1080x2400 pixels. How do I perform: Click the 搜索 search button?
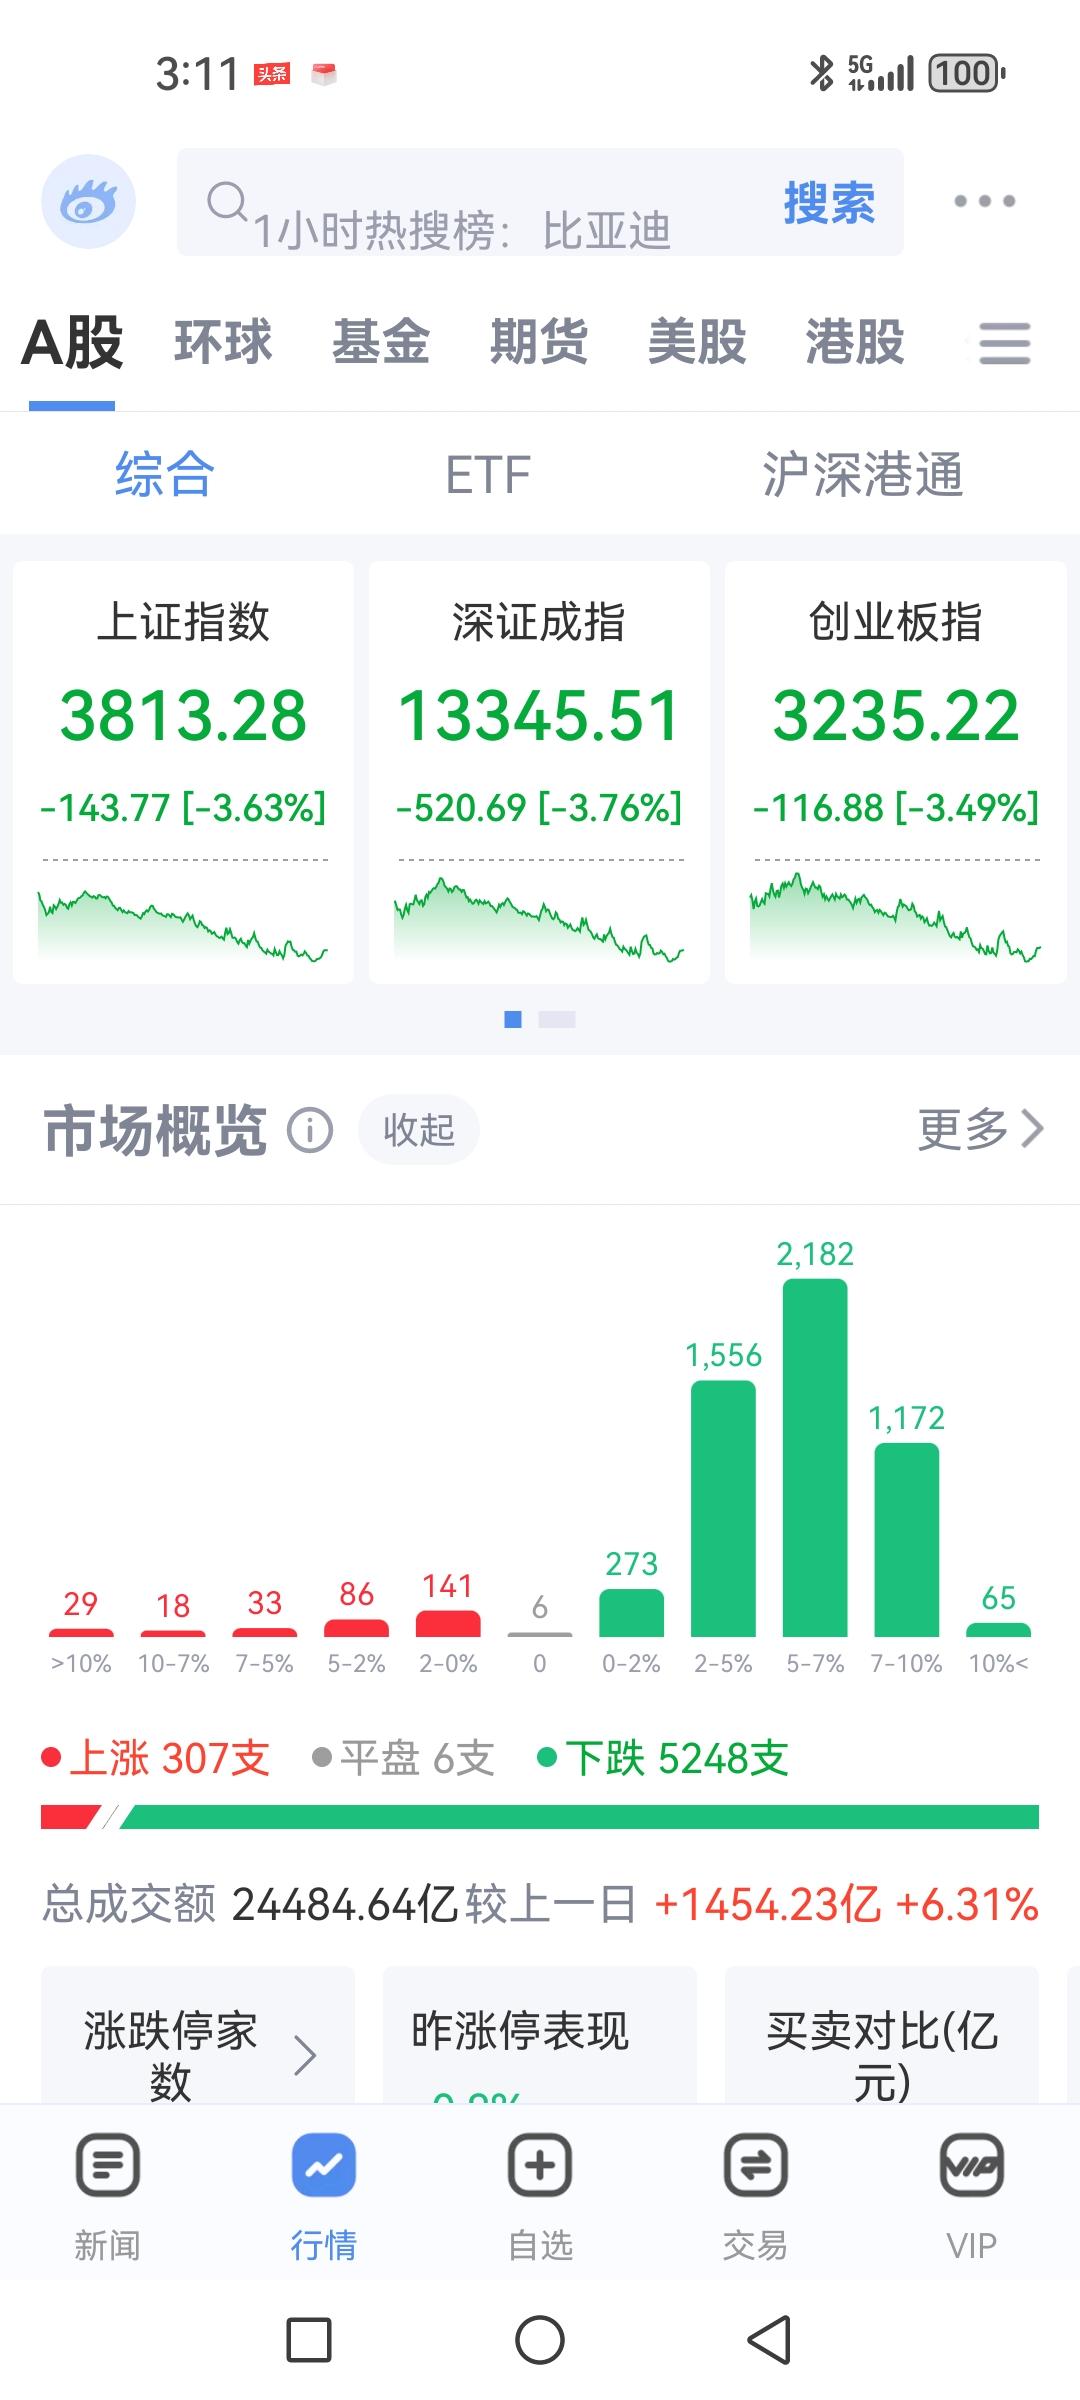[829, 203]
